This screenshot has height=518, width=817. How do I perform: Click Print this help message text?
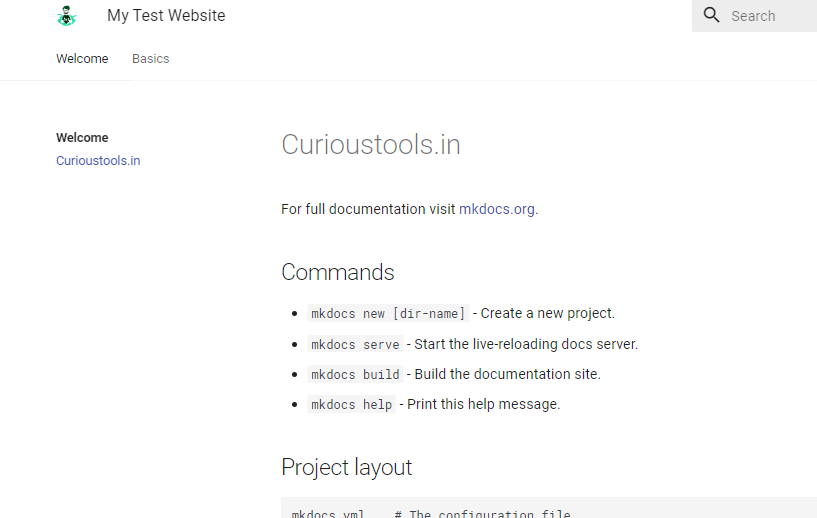[484, 404]
